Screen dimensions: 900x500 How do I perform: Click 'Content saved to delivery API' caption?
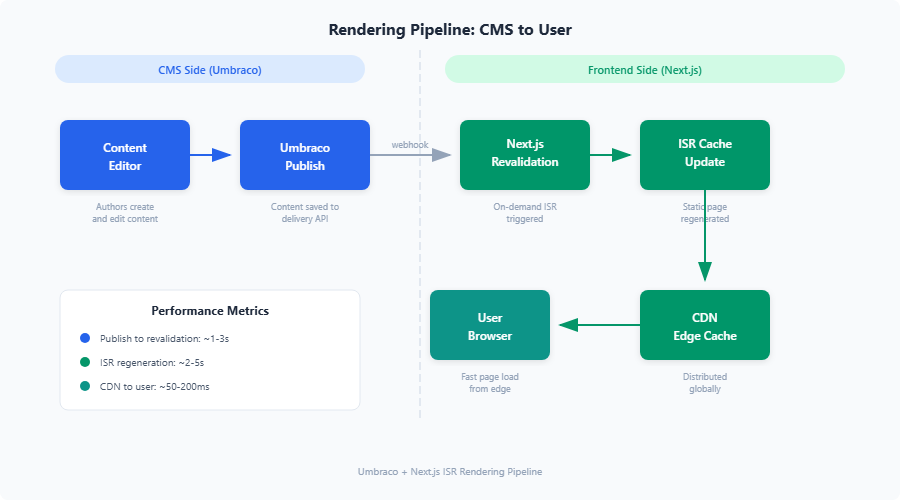pos(305,212)
